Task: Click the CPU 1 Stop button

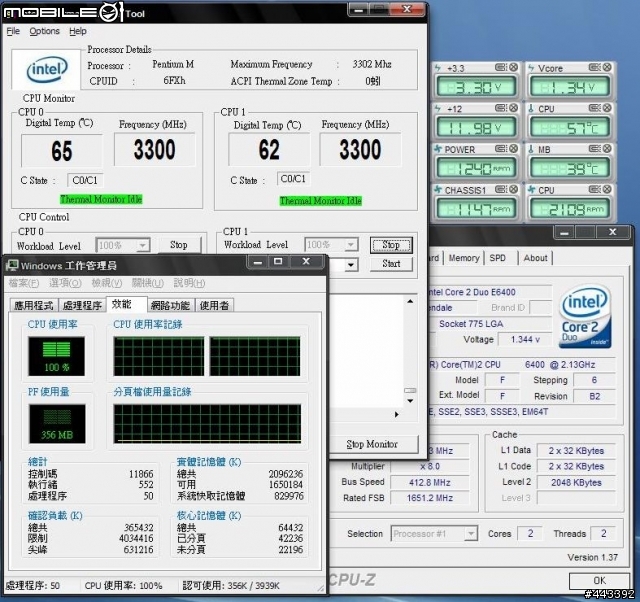Action: tap(391, 245)
